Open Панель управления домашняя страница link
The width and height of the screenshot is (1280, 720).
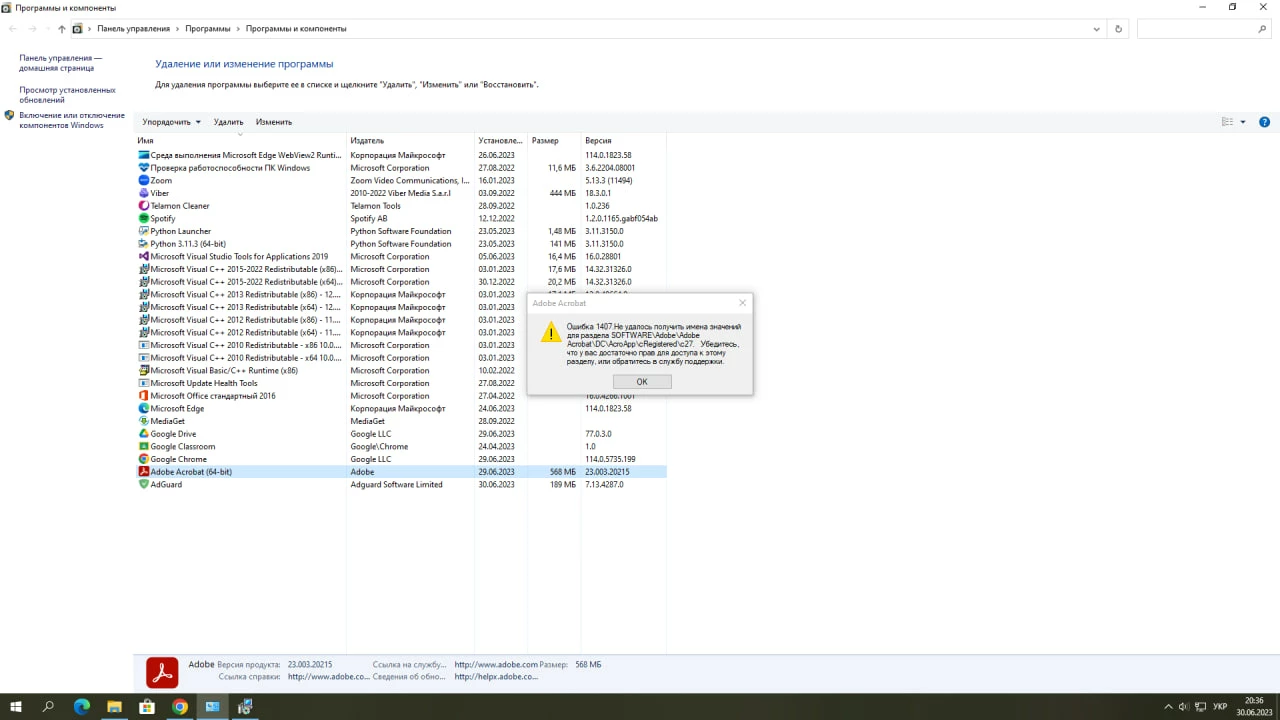coord(60,63)
